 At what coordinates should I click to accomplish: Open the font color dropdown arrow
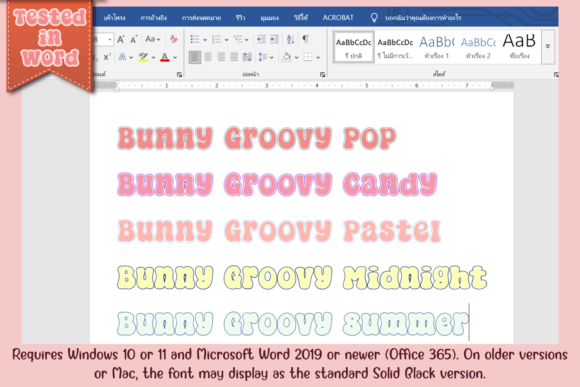click(175, 58)
